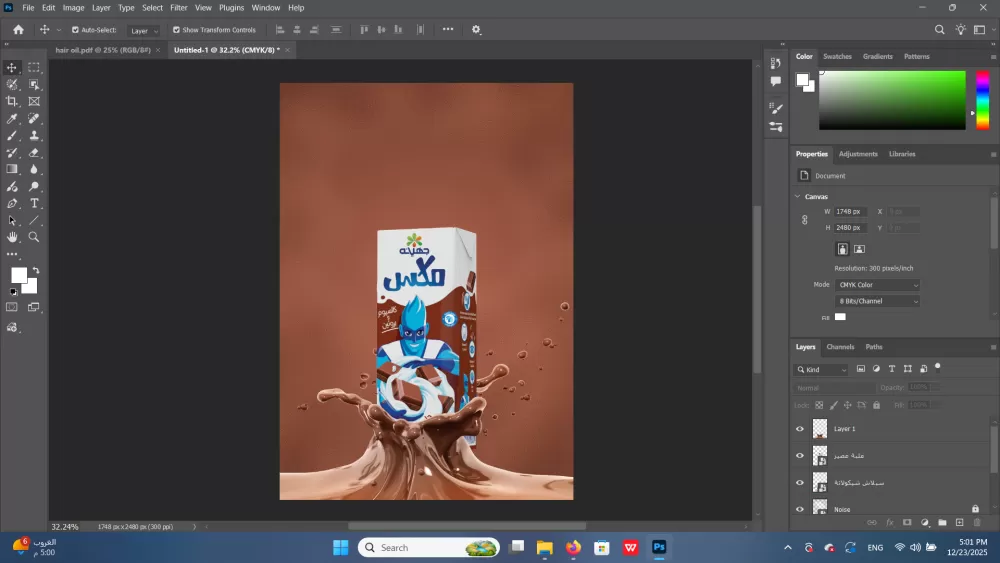
Task: Select the Rectangular Marquee tool
Action: (34, 68)
